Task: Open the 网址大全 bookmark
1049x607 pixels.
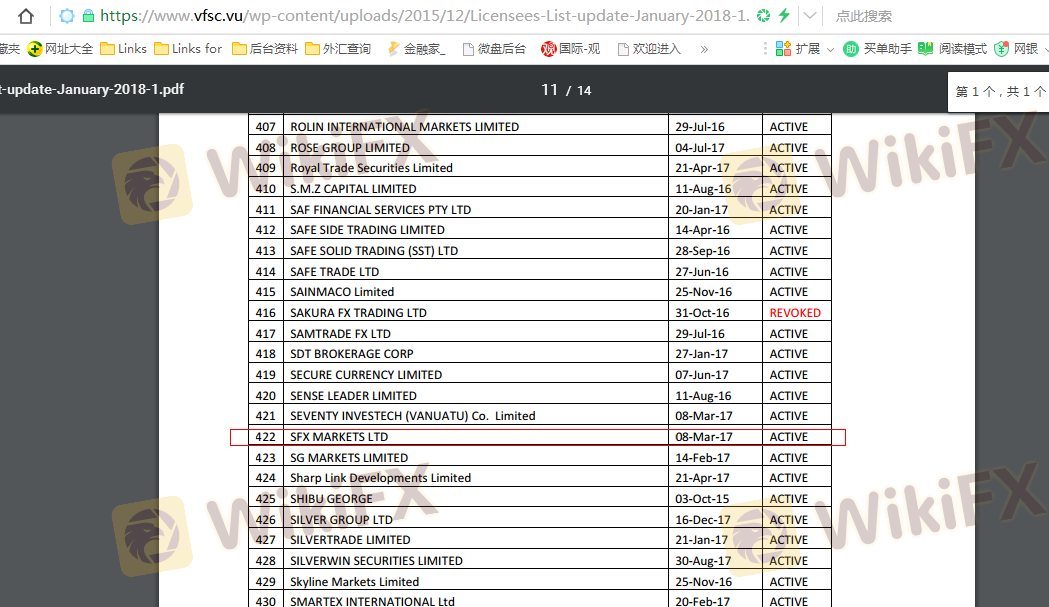Action: tap(60, 48)
